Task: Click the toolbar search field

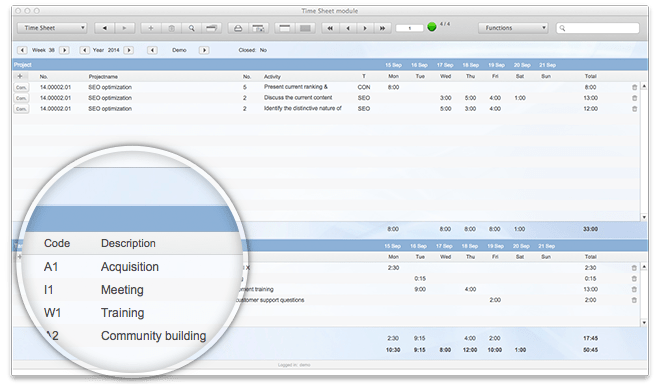Action: (598, 28)
